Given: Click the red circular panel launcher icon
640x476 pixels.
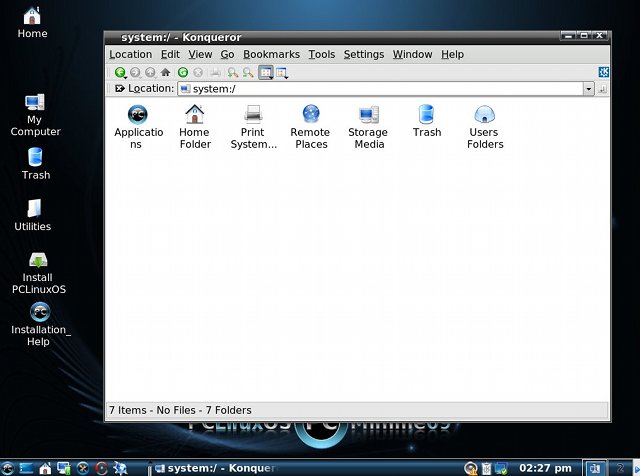Looking at the screenshot, I should point(101,468).
